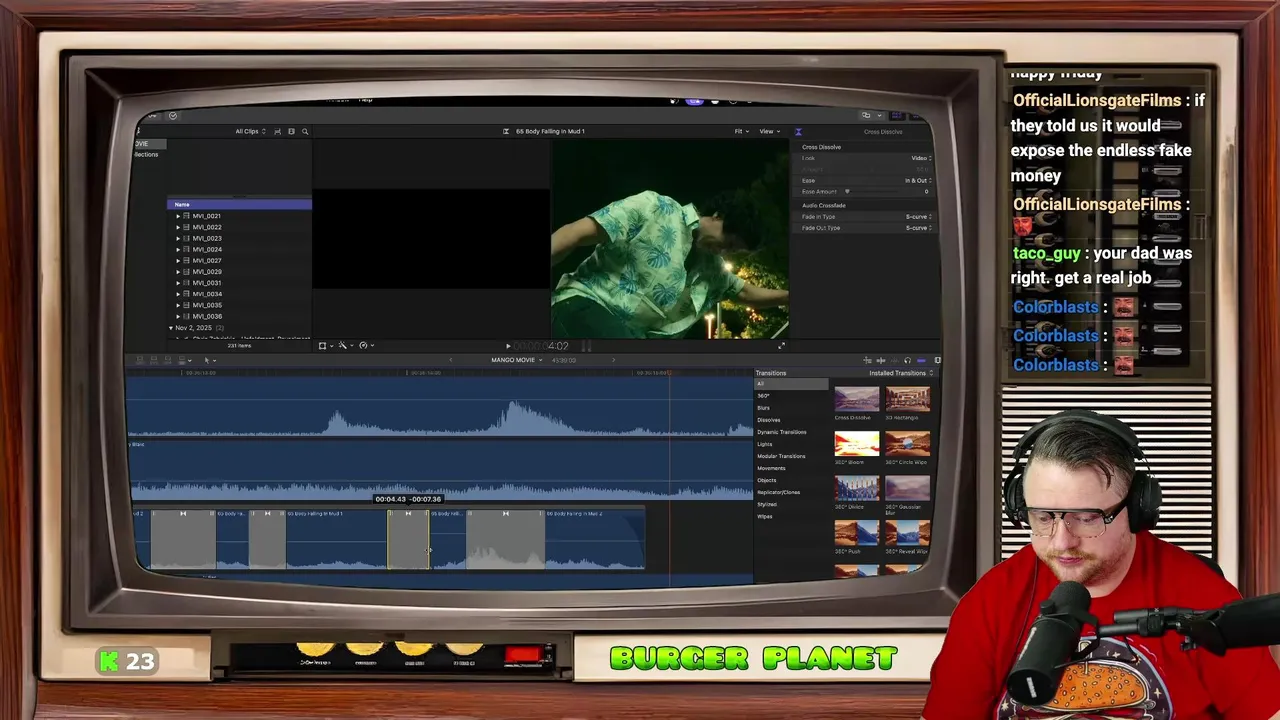Select the Dynamic Transitions category
The image size is (1280, 720).
(781, 432)
